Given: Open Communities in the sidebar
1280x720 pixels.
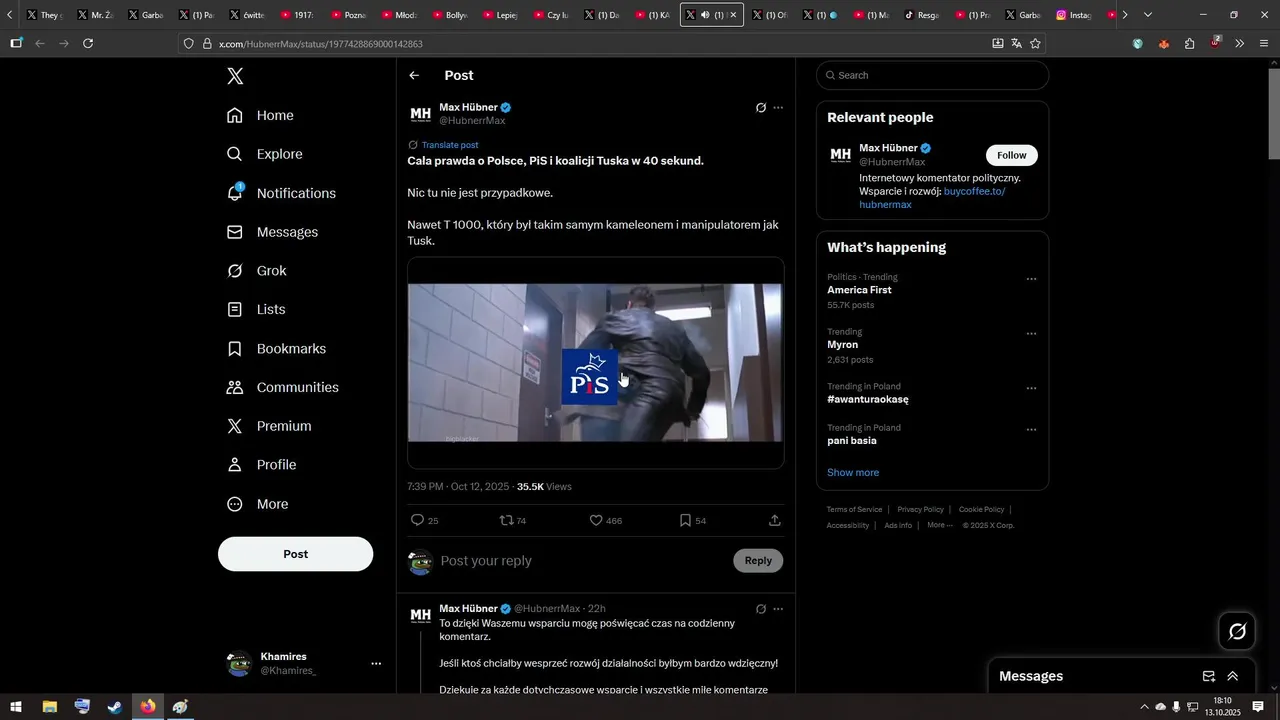Looking at the screenshot, I should [282, 387].
